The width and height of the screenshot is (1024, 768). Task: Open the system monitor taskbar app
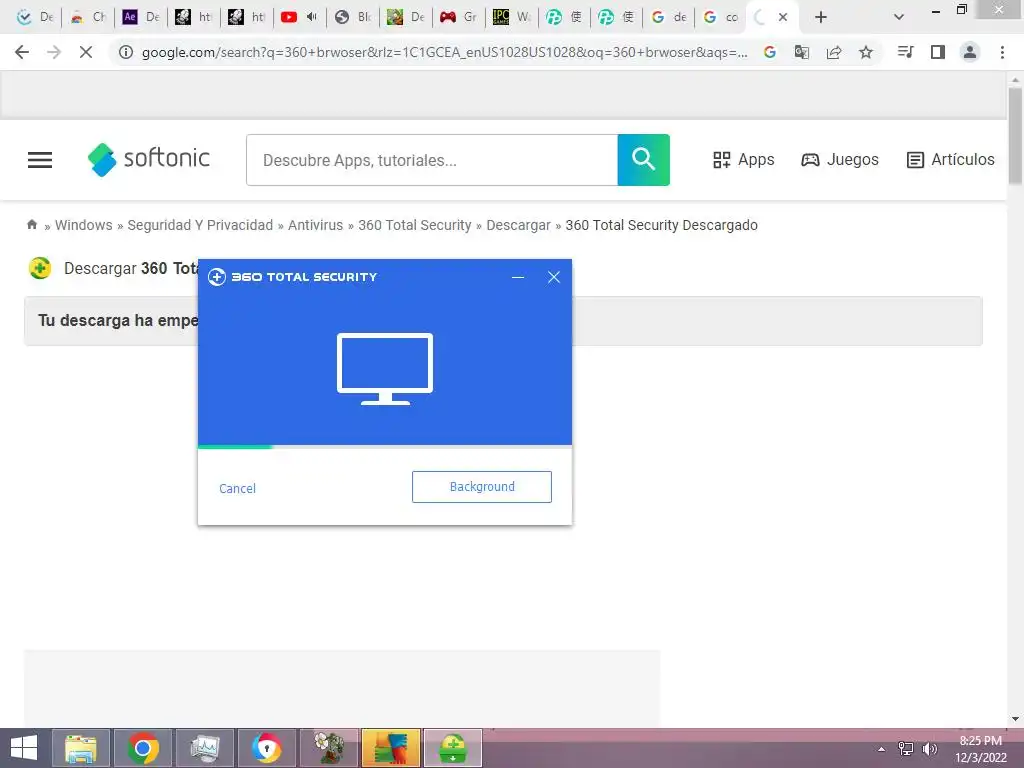205,748
